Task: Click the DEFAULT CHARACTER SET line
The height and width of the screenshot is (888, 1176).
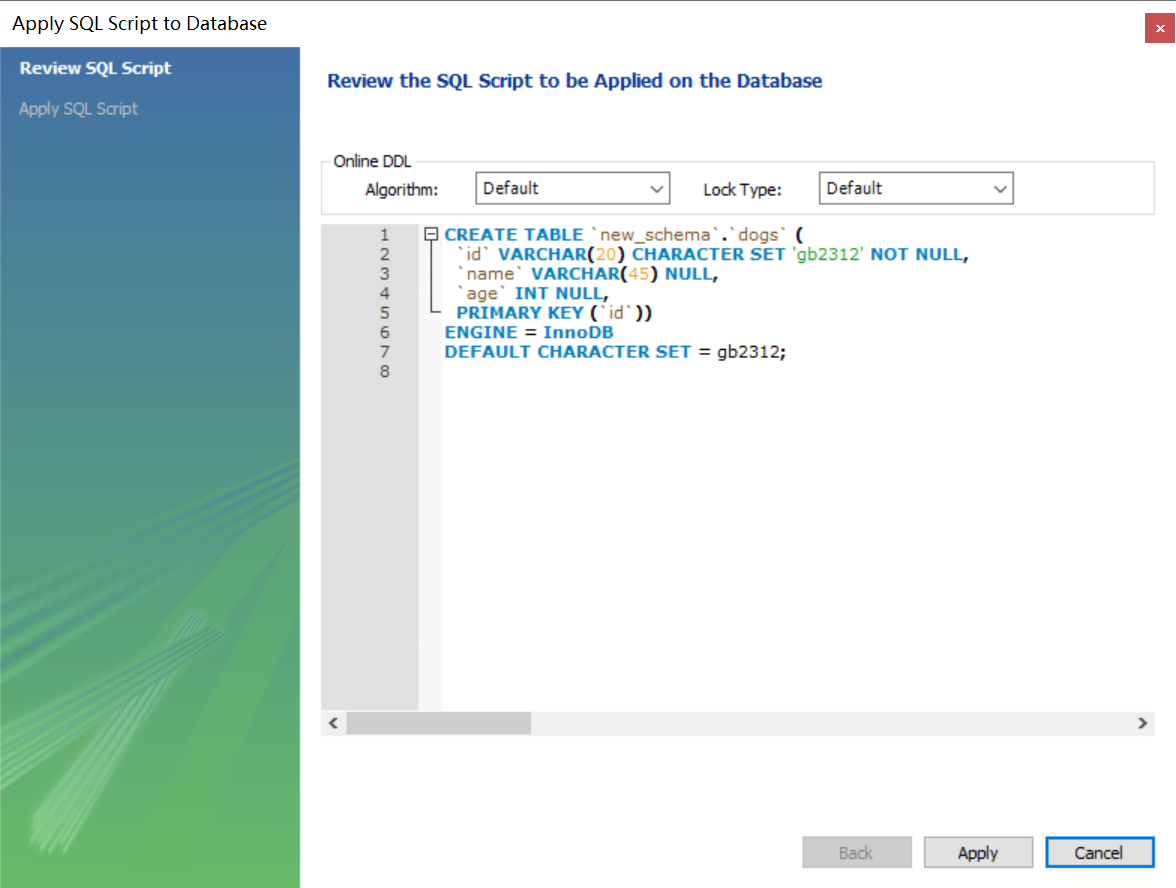Action: tap(615, 352)
